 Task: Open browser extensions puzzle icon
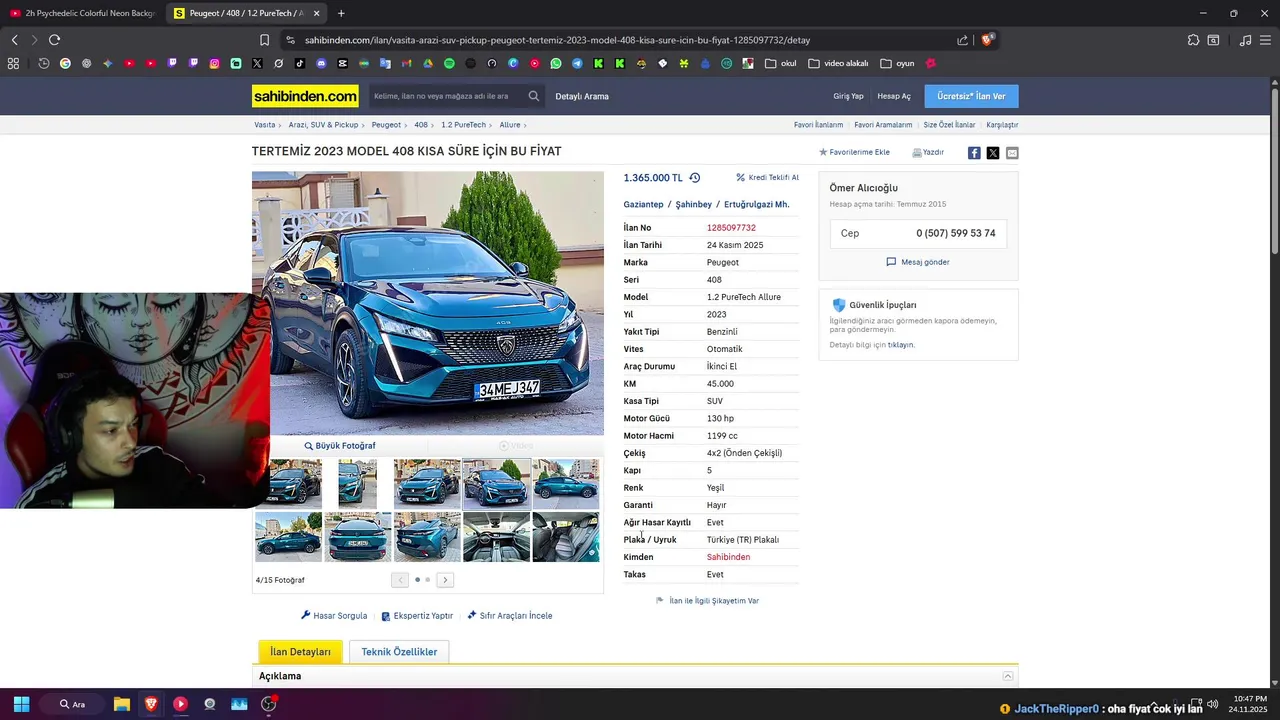1193,40
